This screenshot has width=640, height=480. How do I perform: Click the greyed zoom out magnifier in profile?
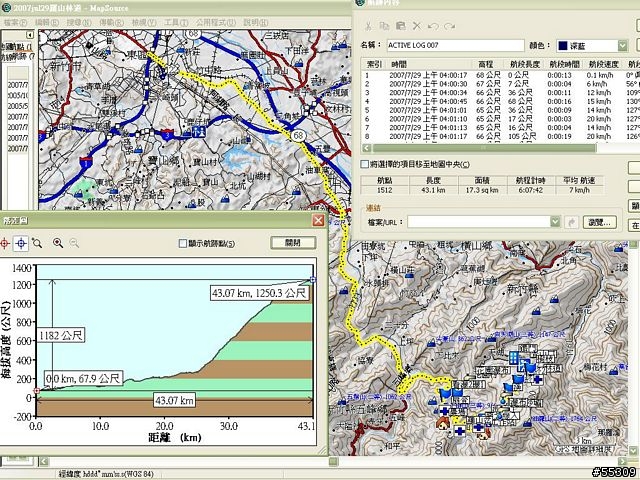click(74, 243)
